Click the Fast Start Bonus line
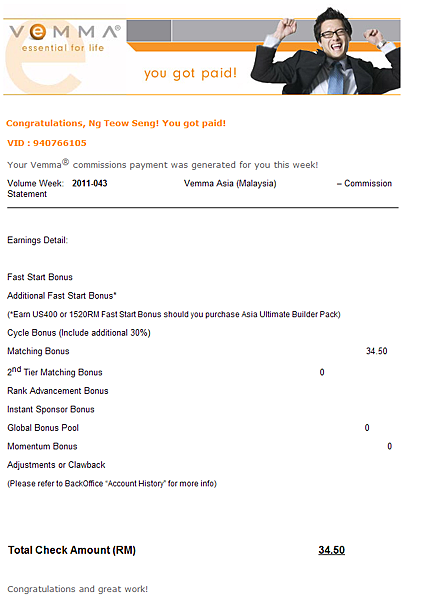Viewport: 433px width, 600px height. pos(40,277)
